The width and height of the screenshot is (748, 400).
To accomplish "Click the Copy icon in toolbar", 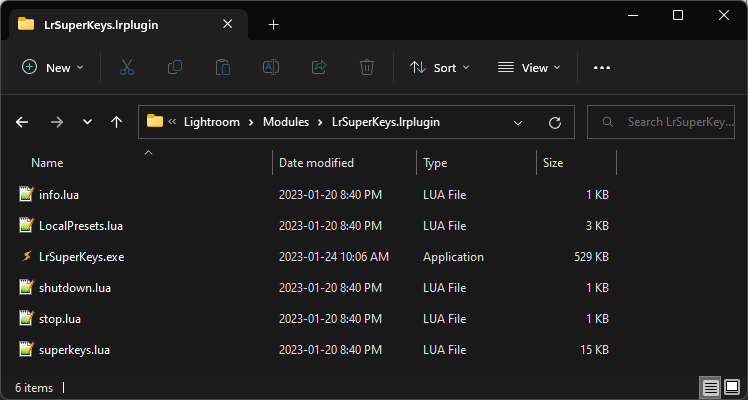I will click(175, 67).
